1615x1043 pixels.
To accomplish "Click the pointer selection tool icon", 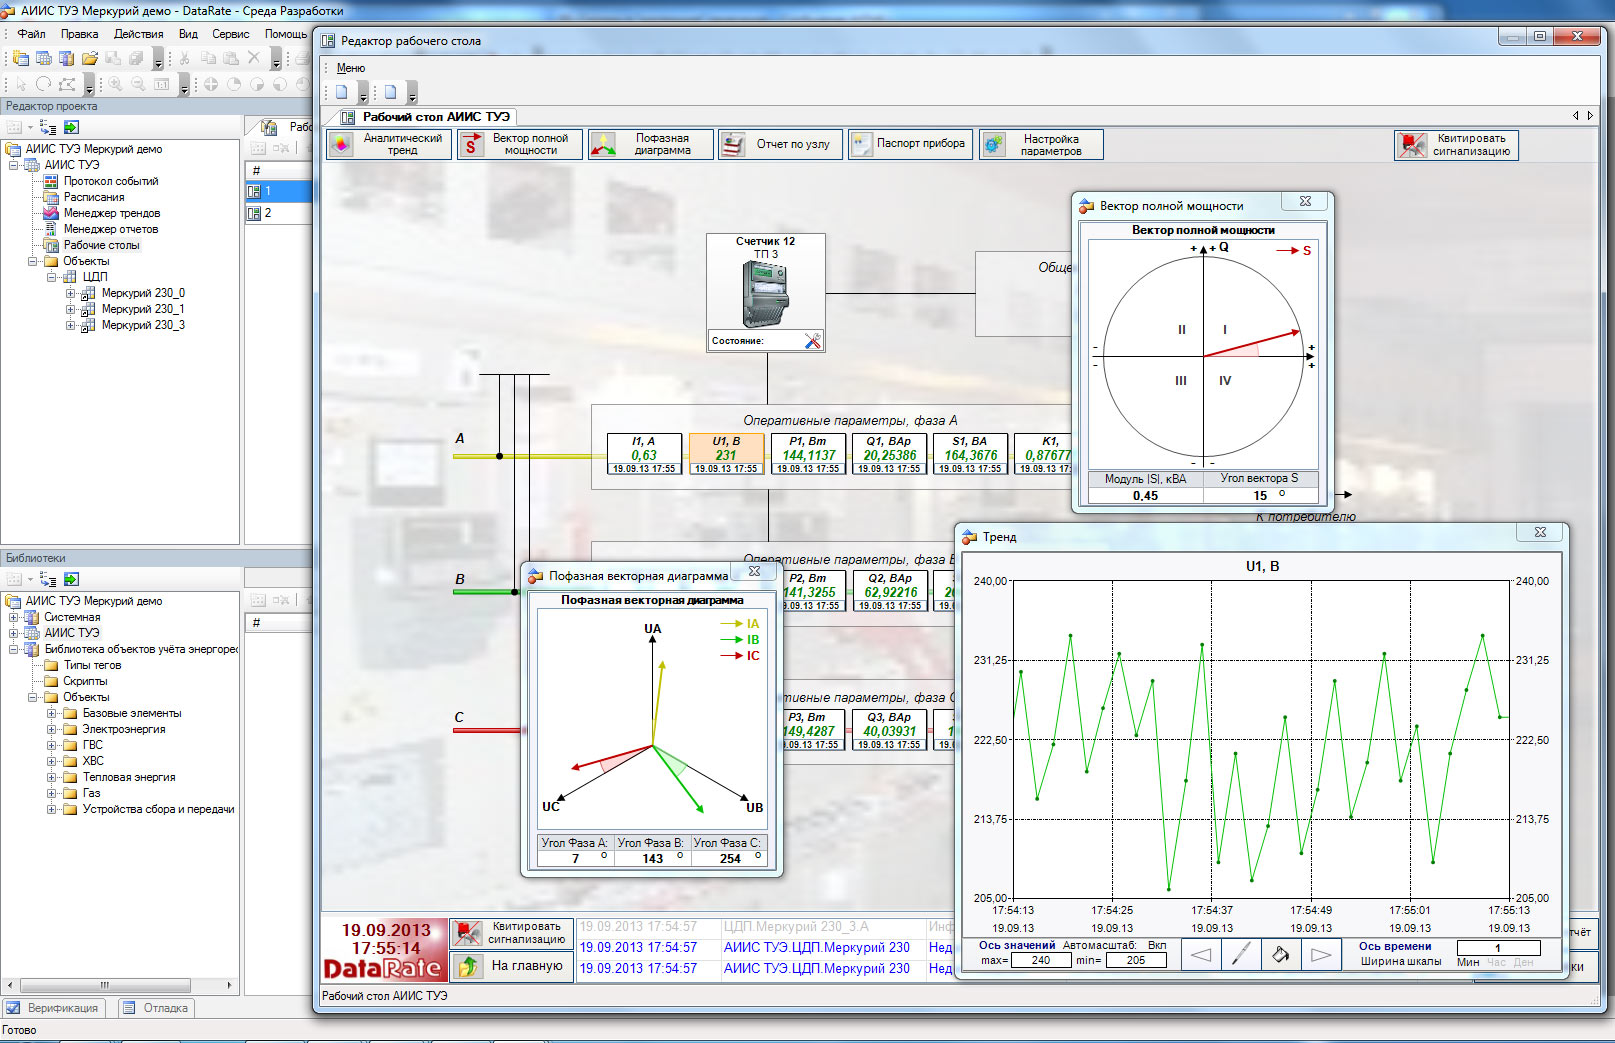I will pos(20,85).
